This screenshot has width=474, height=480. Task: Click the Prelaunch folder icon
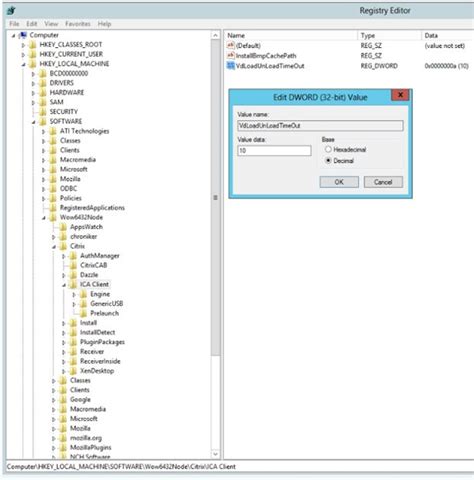coord(83,314)
